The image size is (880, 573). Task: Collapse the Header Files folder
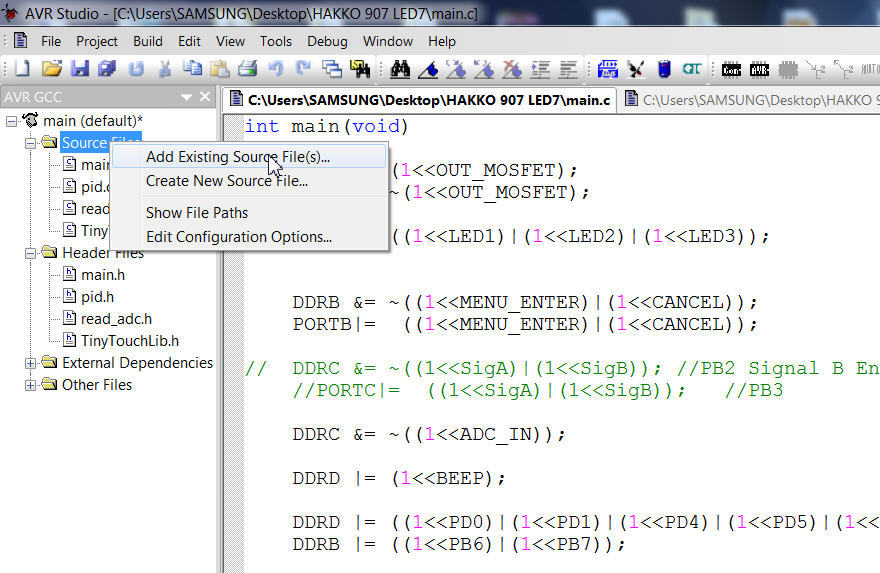coord(31,253)
